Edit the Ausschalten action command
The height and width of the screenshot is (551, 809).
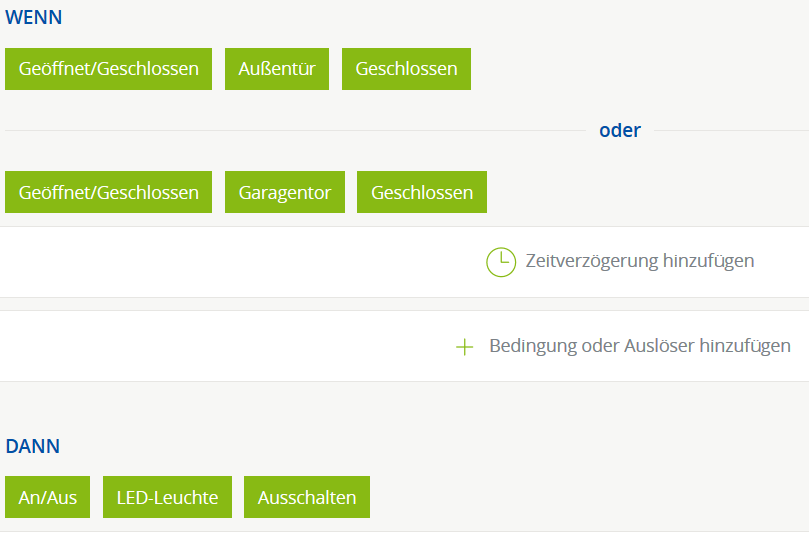tap(307, 497)
